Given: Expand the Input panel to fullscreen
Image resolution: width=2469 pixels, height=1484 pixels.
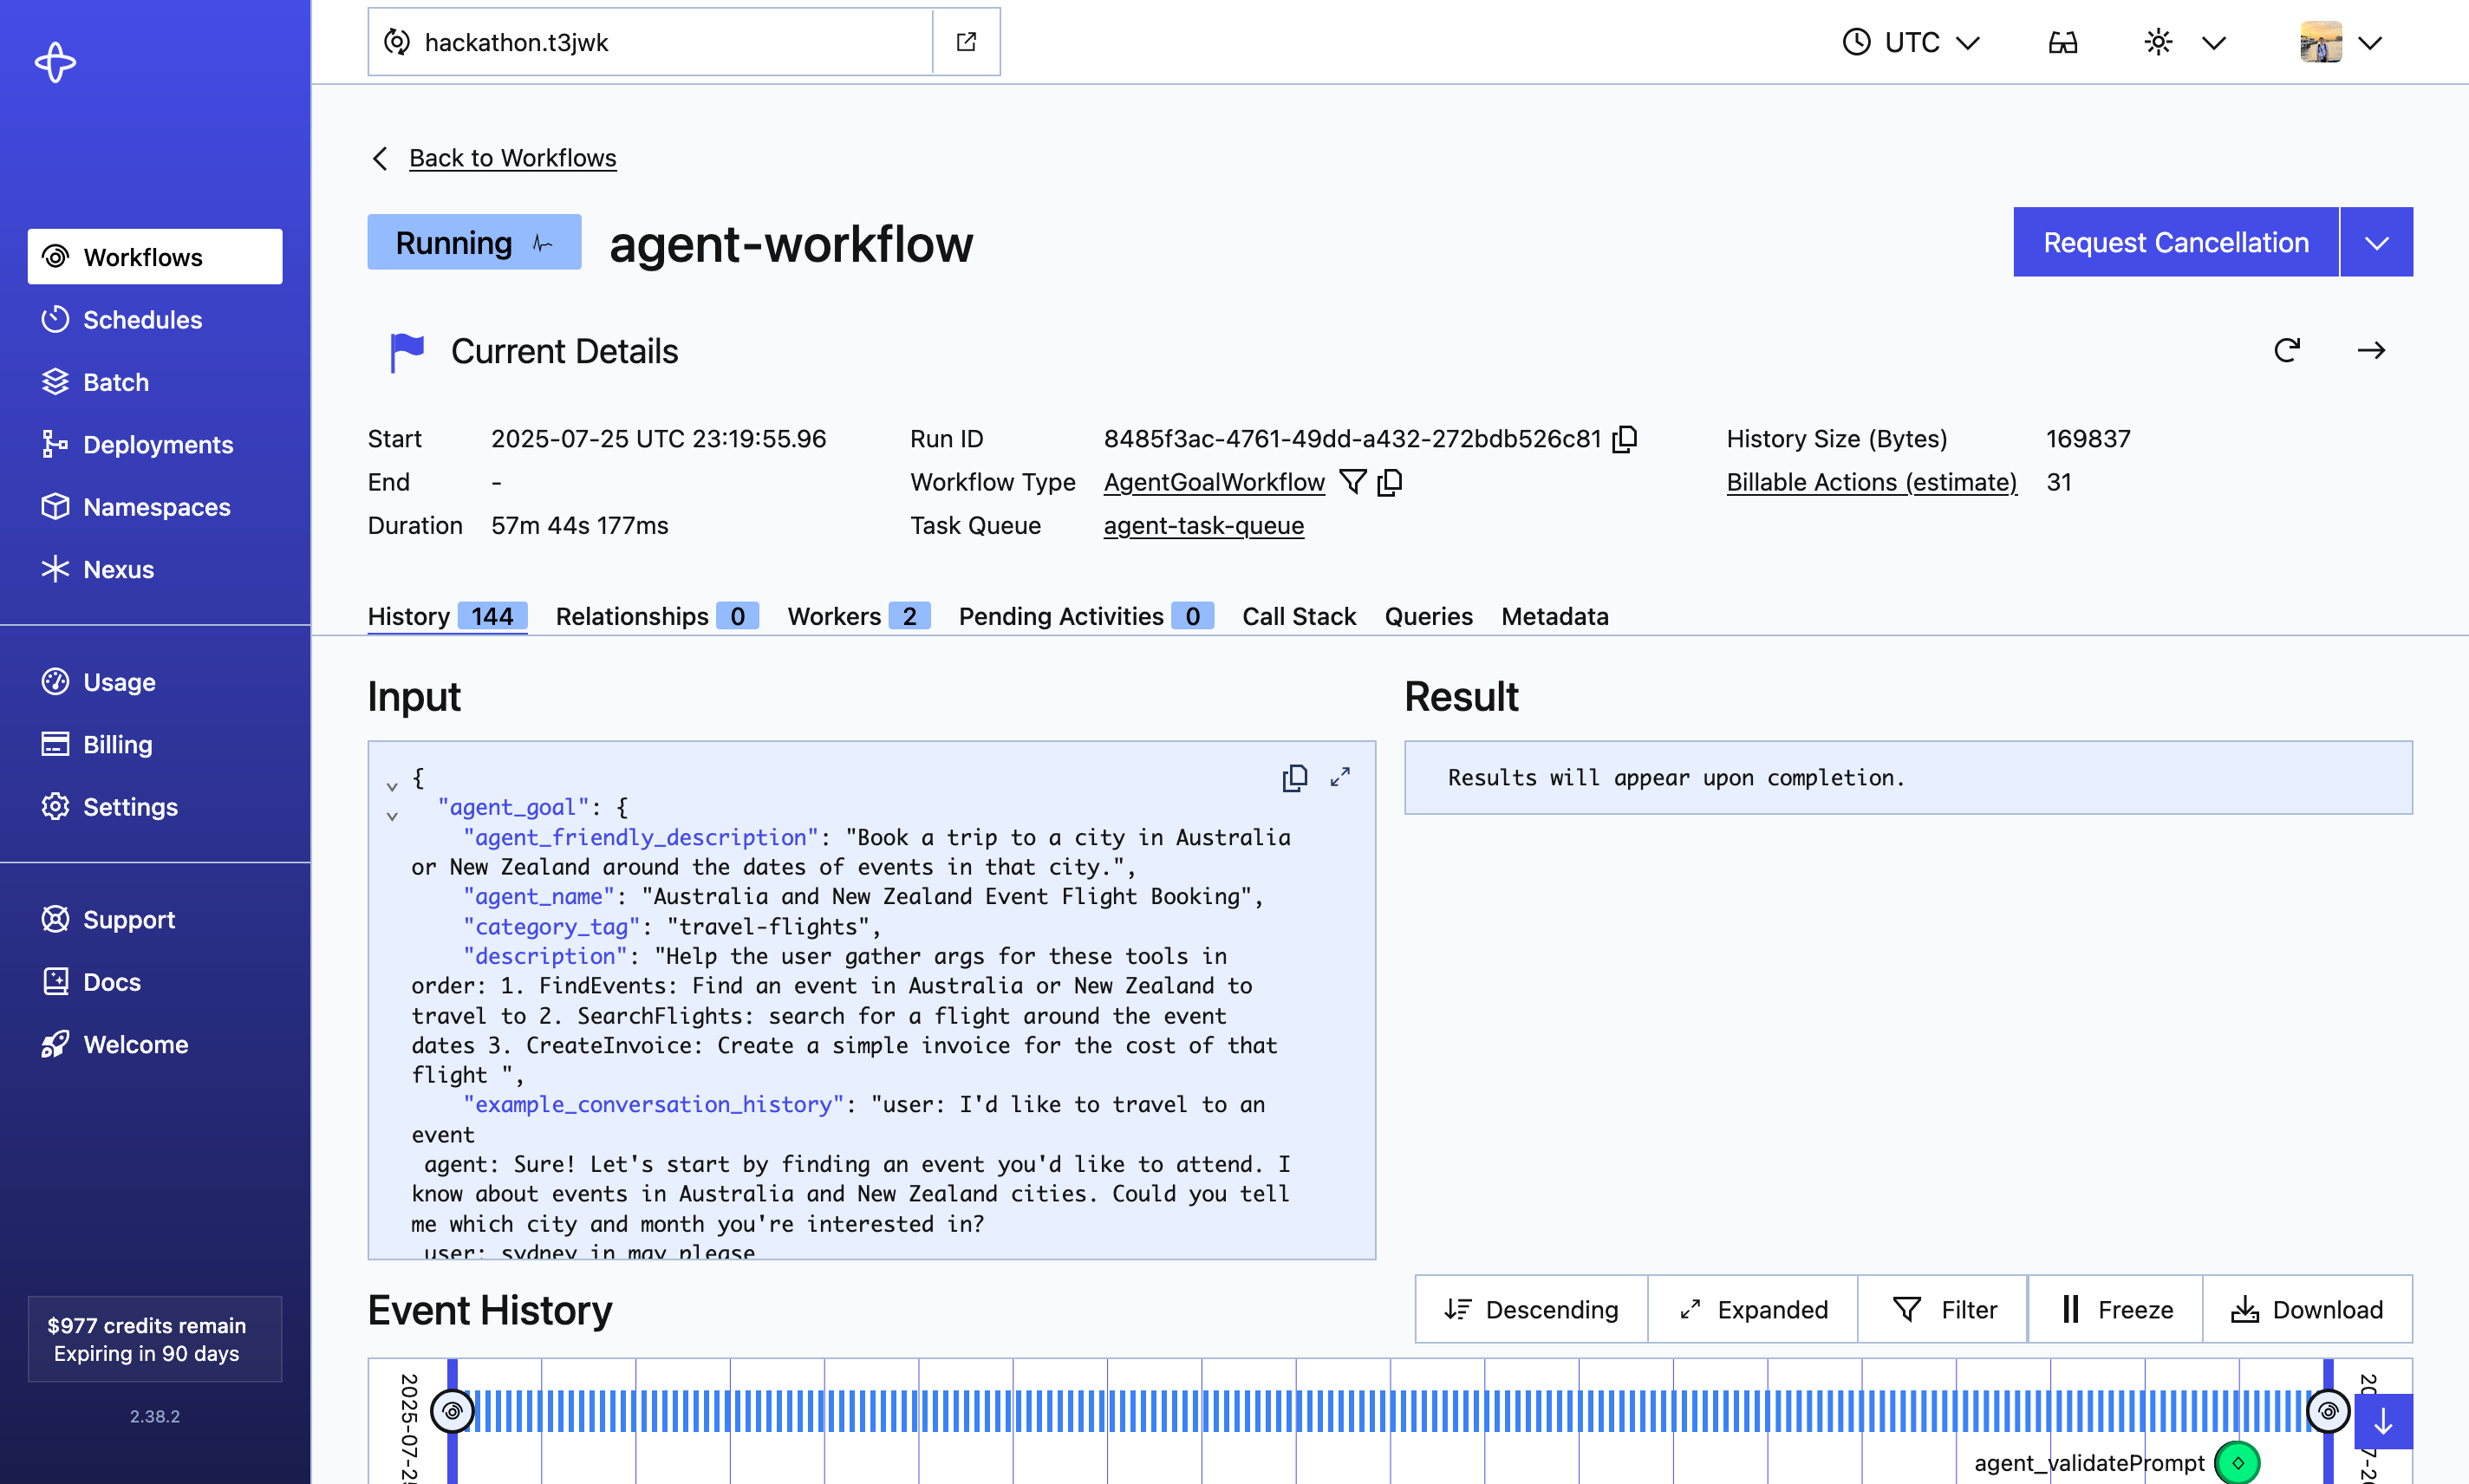Looking at the screenshot, I should point(1340,777).
